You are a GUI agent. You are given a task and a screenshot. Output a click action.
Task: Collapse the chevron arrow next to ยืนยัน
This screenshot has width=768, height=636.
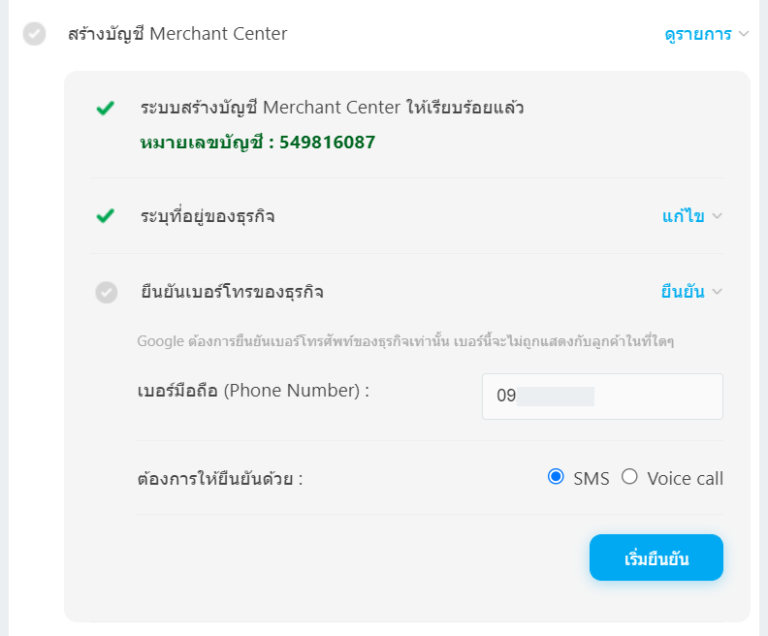tap(716, 292)
